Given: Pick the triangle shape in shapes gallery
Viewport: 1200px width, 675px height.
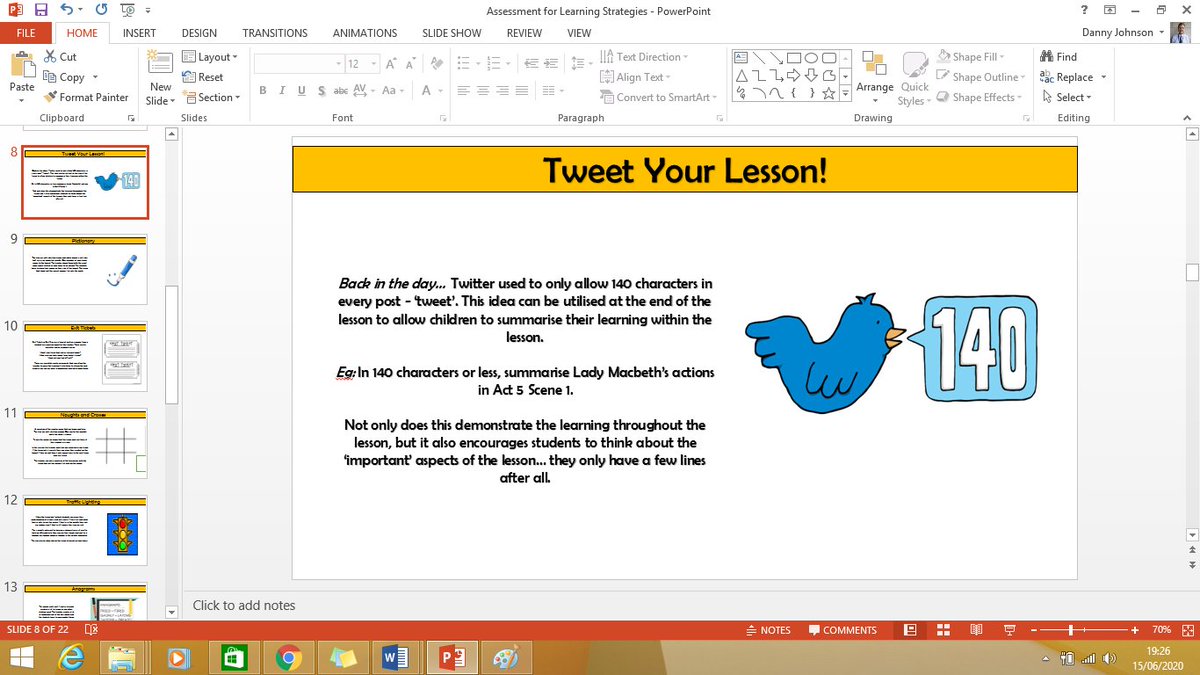Looking at the screenshot, I should (x=741, y=76).
